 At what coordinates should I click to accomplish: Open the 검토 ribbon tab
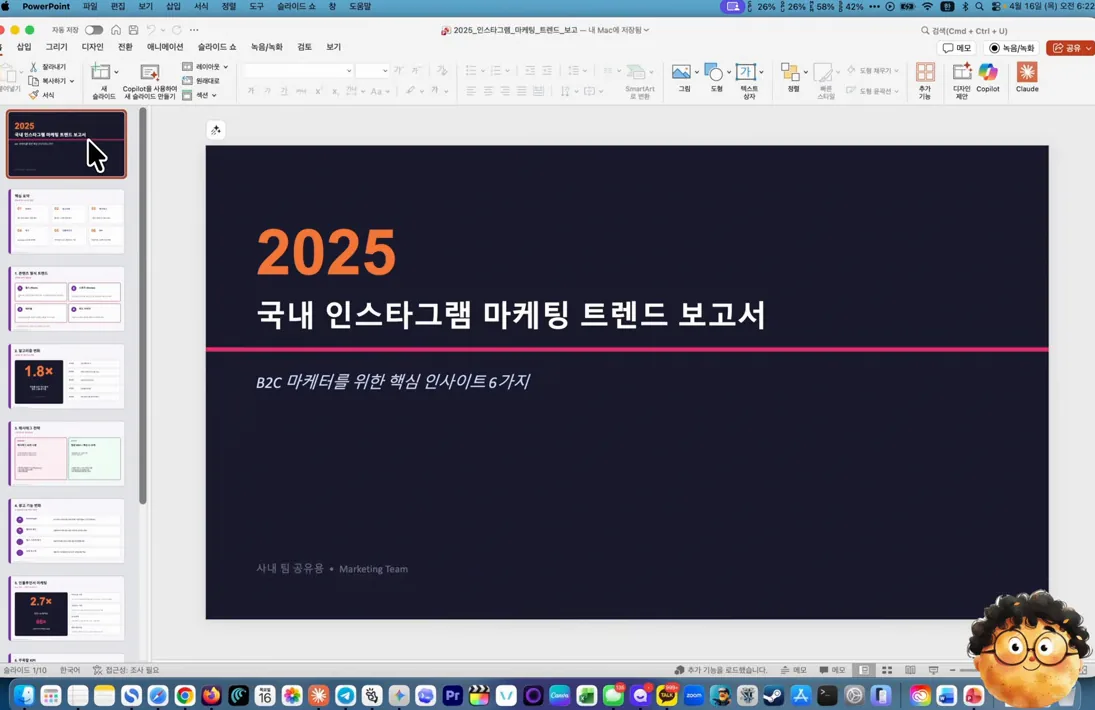tap(304, 47)
